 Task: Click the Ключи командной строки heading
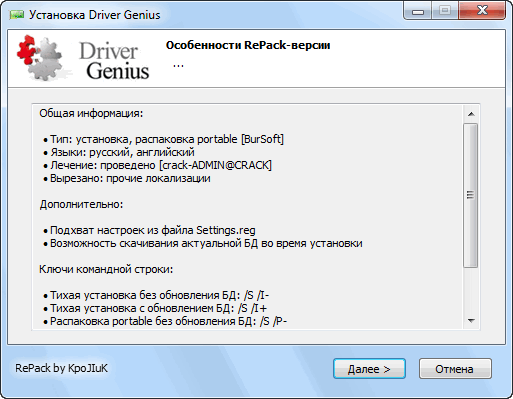pos(106,269)
